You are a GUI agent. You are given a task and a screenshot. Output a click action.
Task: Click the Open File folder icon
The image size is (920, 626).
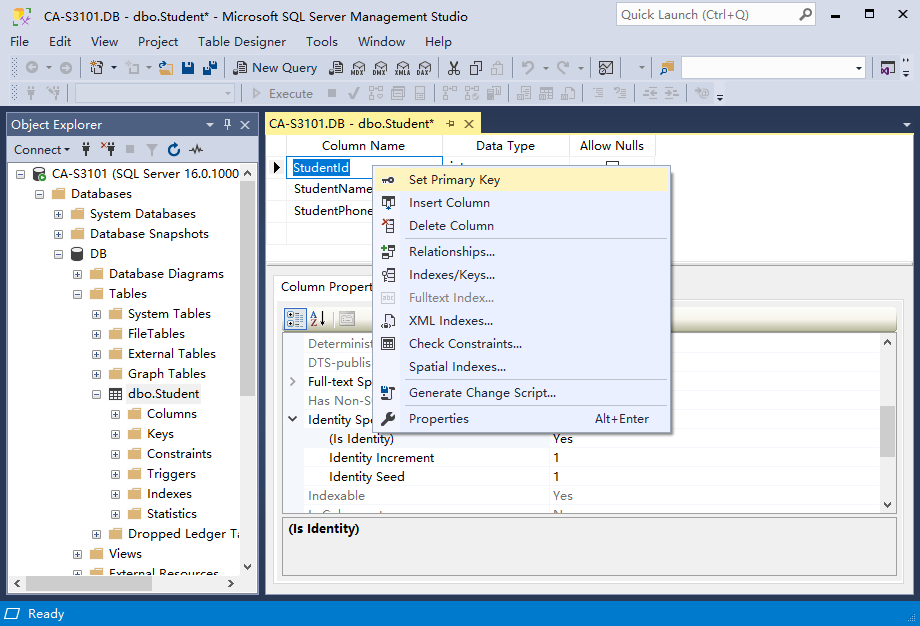tap(166, 68)
